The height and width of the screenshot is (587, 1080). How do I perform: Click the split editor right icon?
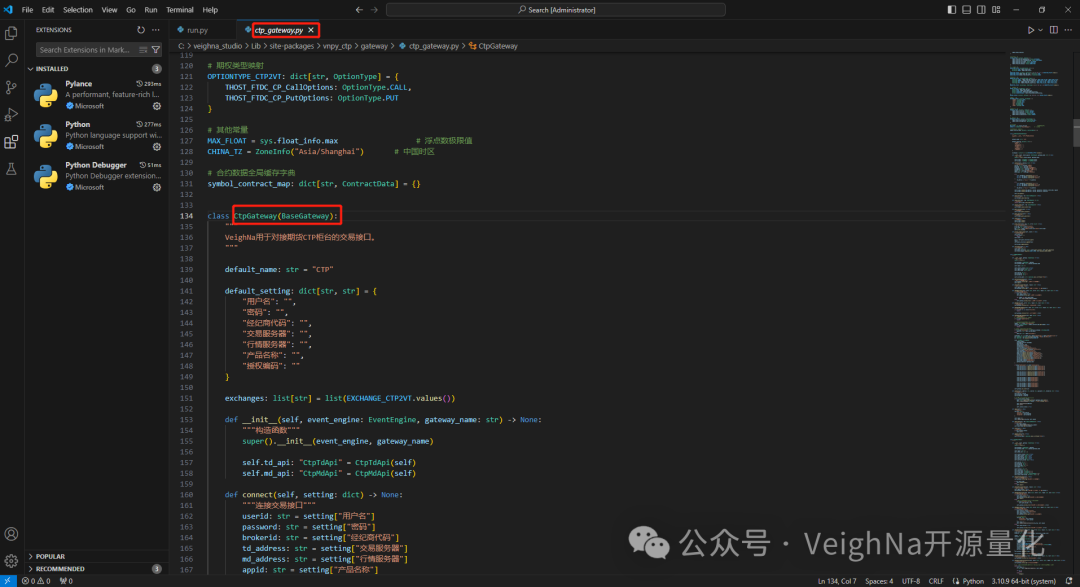[x=1054, y=30]
